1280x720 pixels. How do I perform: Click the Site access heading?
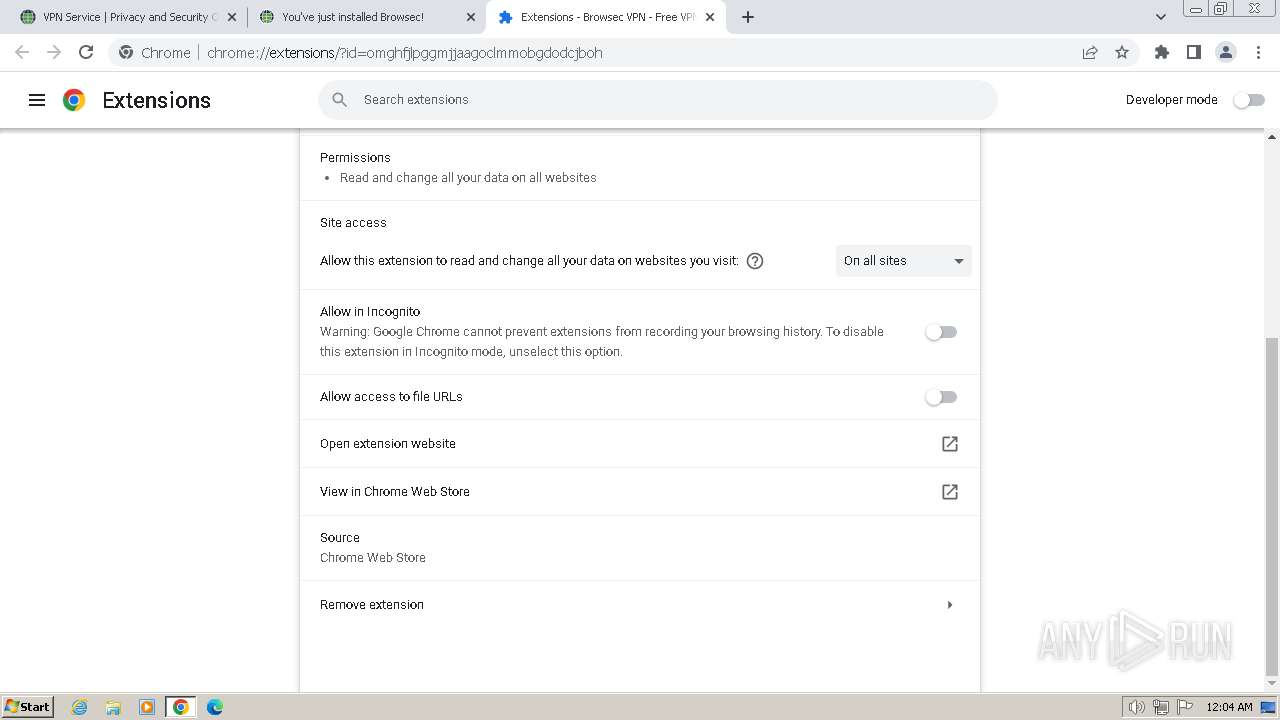(353, 223)
